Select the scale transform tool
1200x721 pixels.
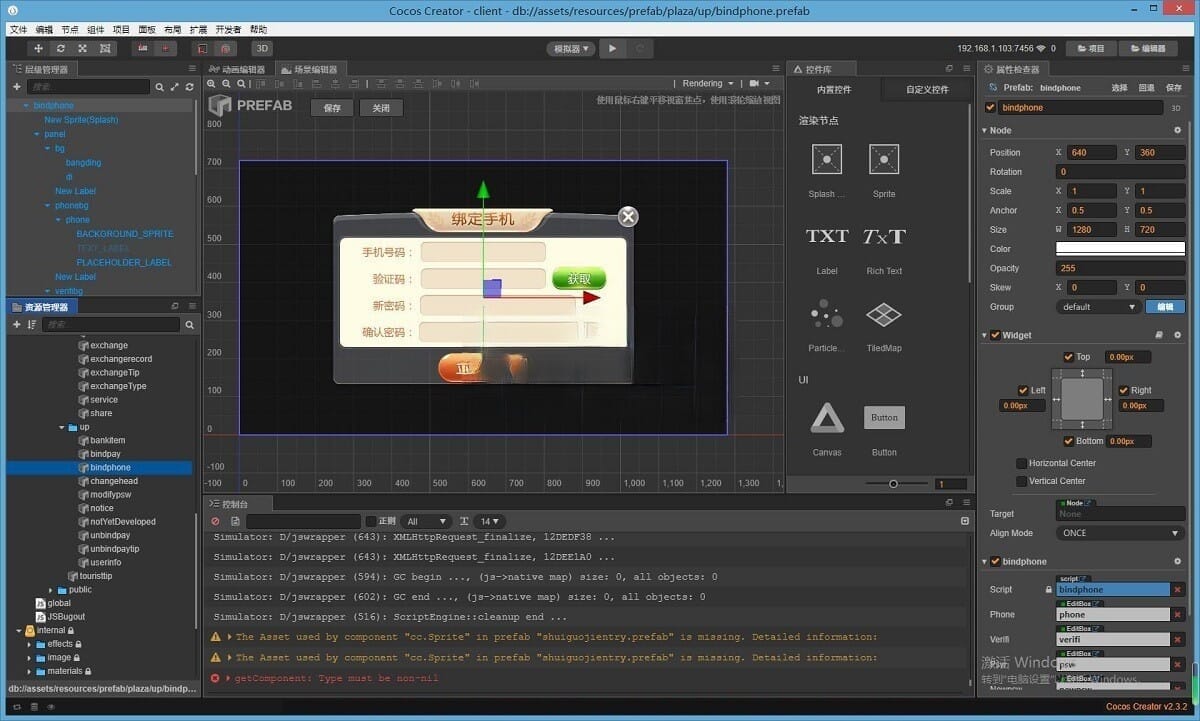click(83, 48)
